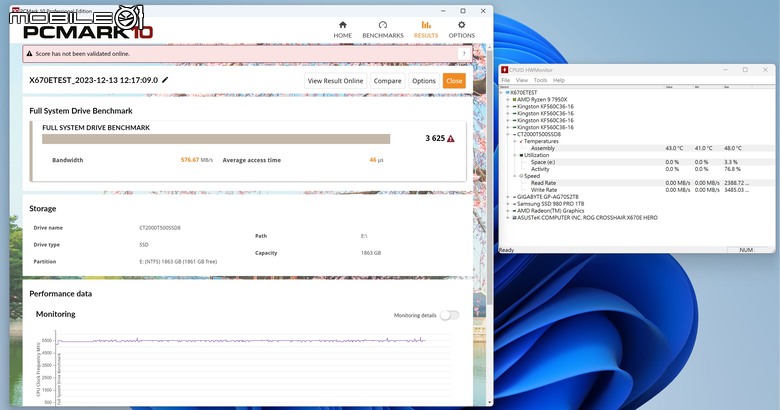Viewport: 780px width, 410px height.
Task: Collapse the CT2000T500SSD8 drive node
Action: pos(508,134)
